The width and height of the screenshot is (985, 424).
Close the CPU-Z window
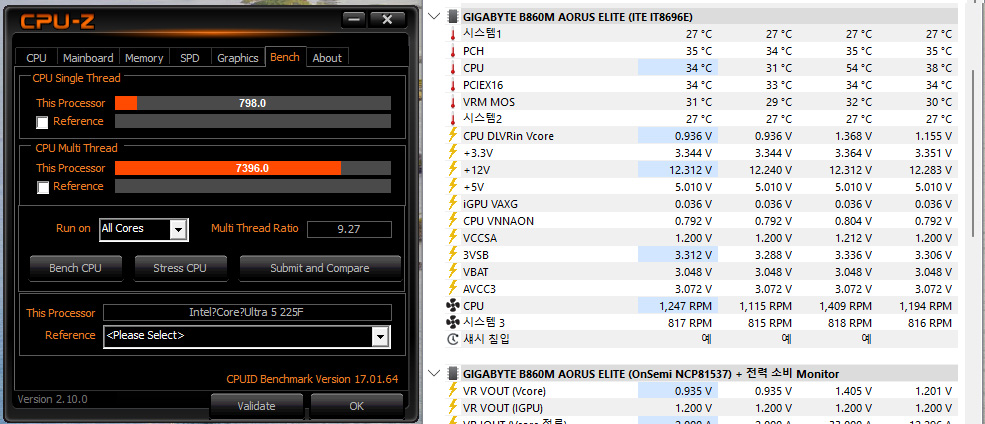(388, 19)
